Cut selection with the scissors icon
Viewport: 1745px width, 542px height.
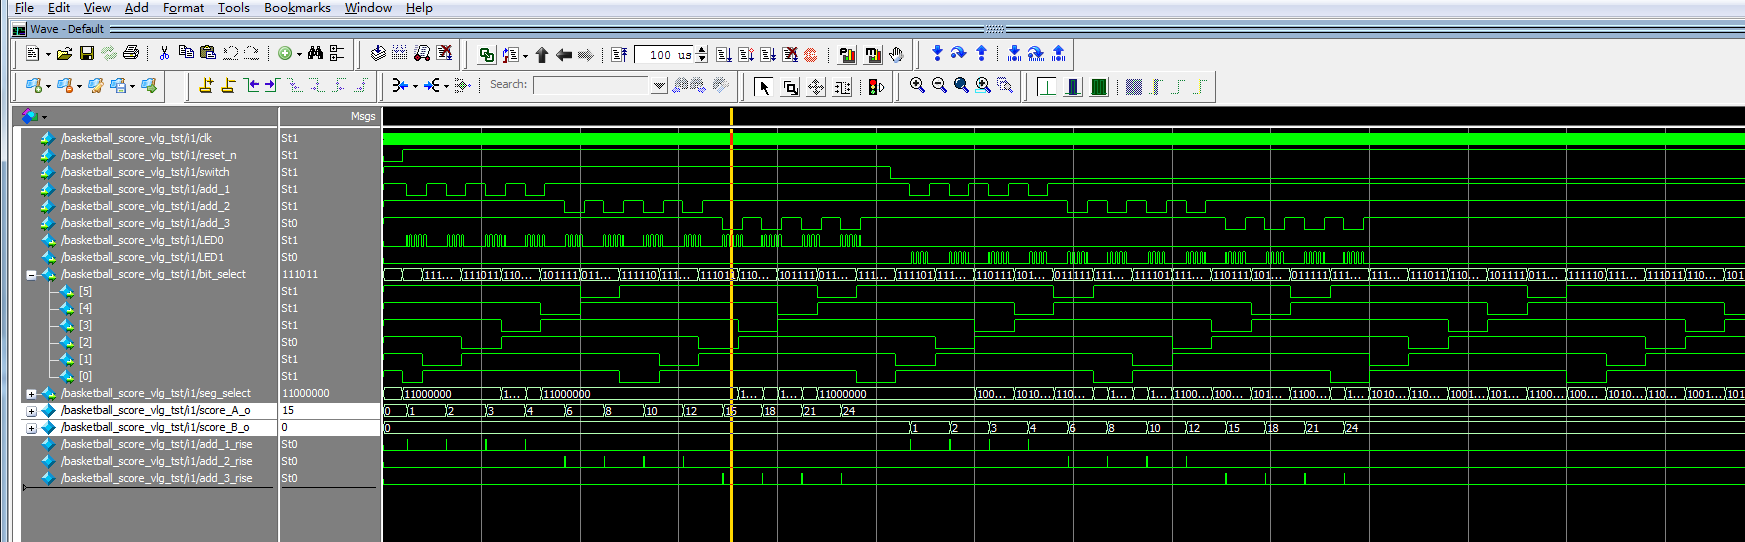tap(164, 54)
